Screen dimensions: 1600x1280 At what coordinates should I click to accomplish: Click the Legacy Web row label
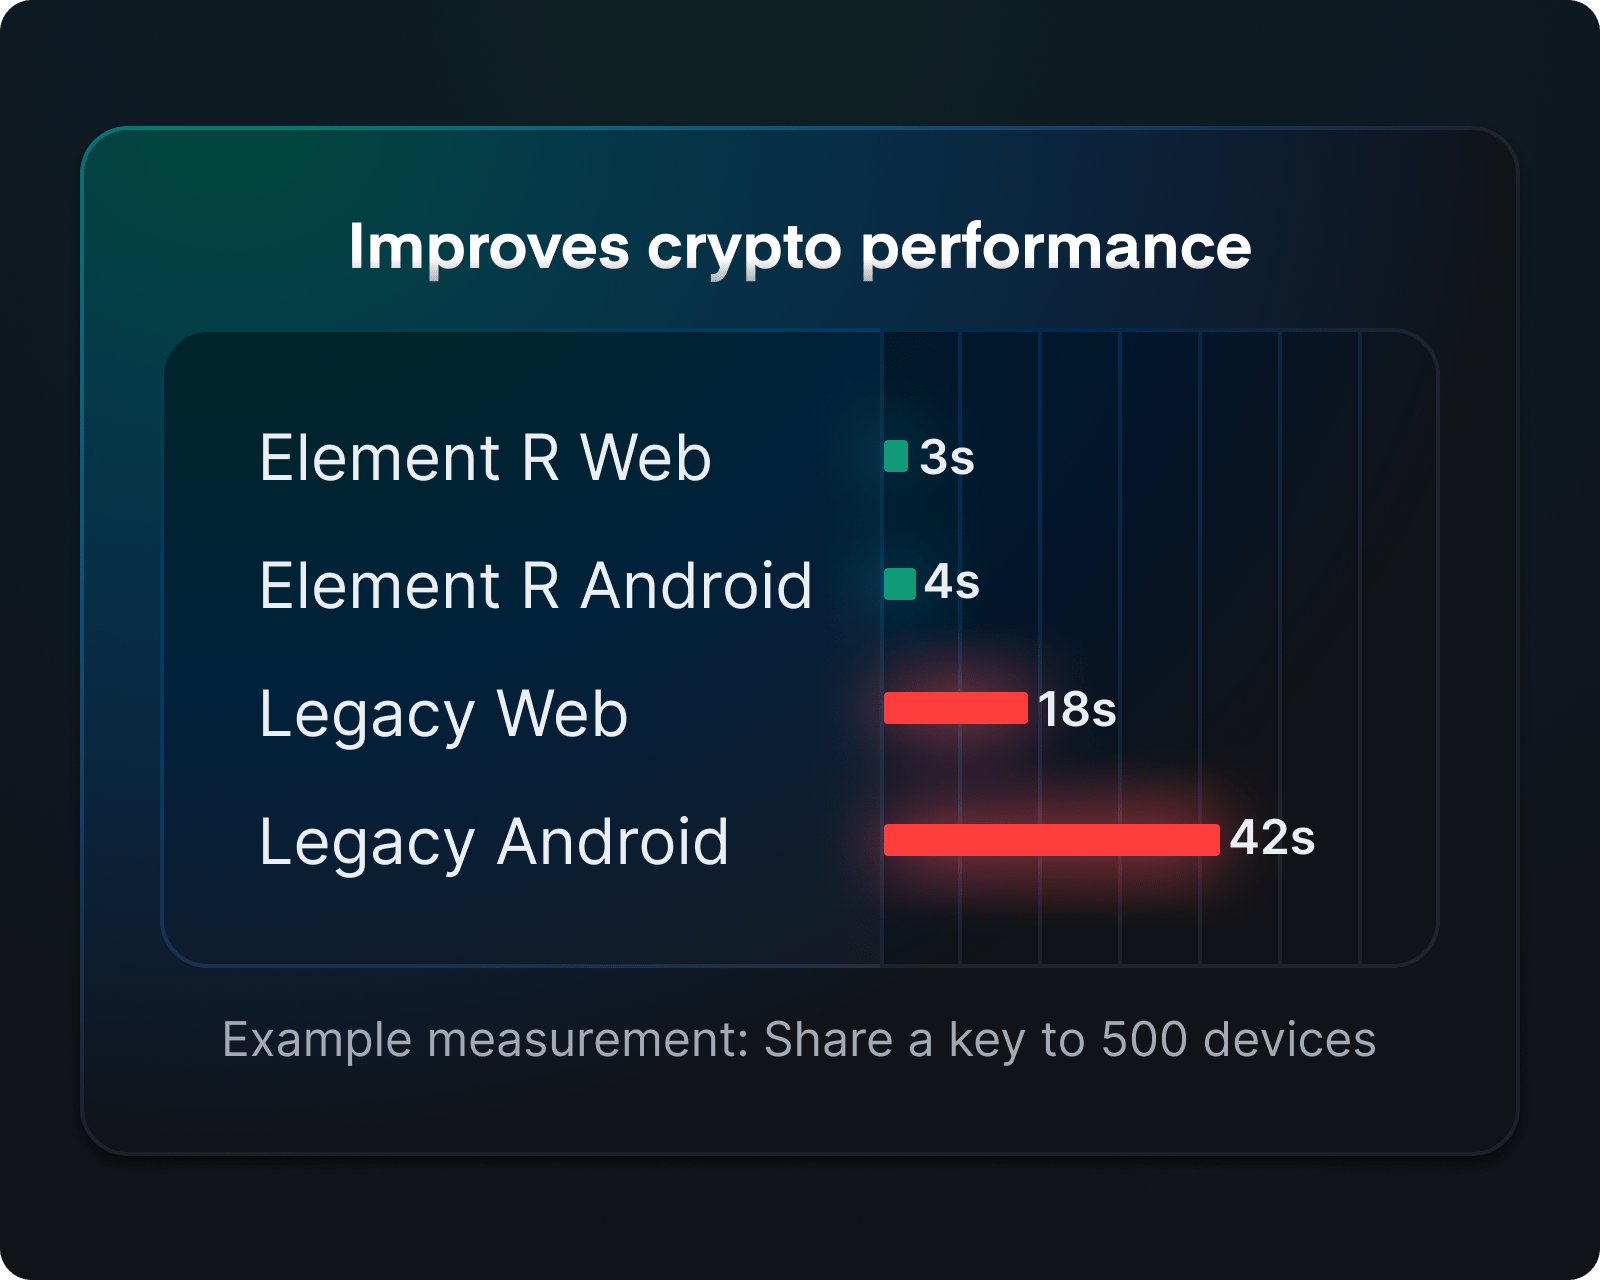tap(443, 716)
